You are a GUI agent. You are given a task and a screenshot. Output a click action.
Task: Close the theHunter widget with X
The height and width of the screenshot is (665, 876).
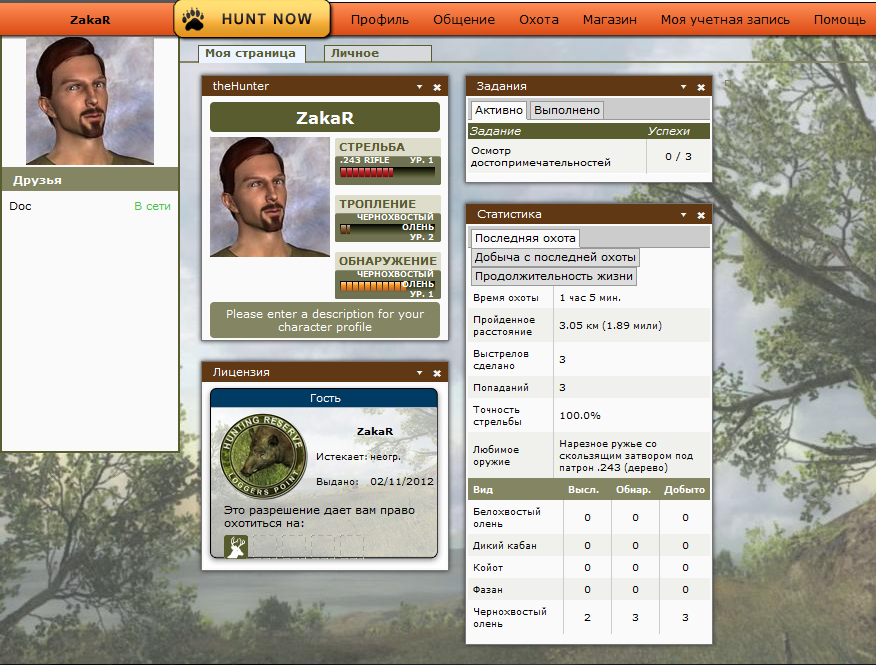pos(437,87)
